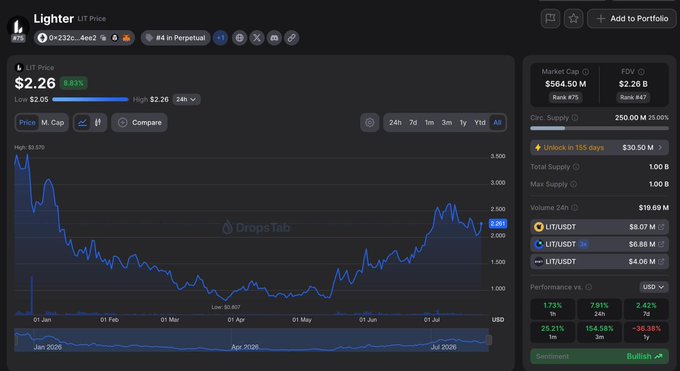Select the All chart timeframe
680x371 pixels.
click(497, 123)
